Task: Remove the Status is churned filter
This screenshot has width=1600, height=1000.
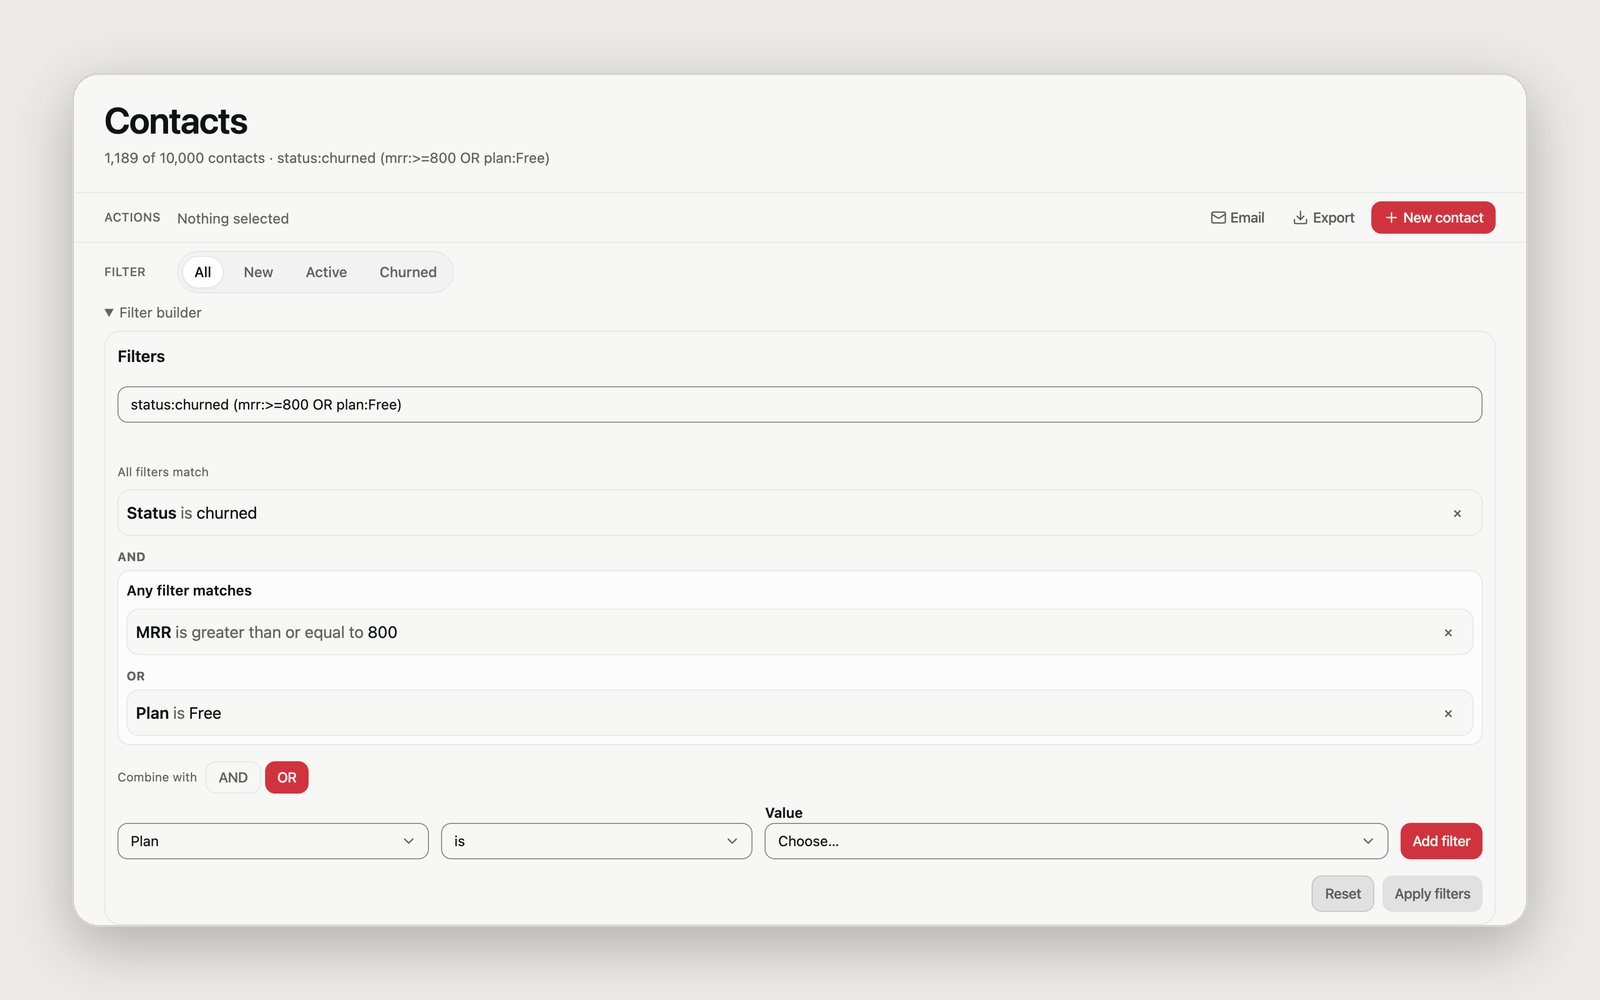Action: [x=1457, y=513]
